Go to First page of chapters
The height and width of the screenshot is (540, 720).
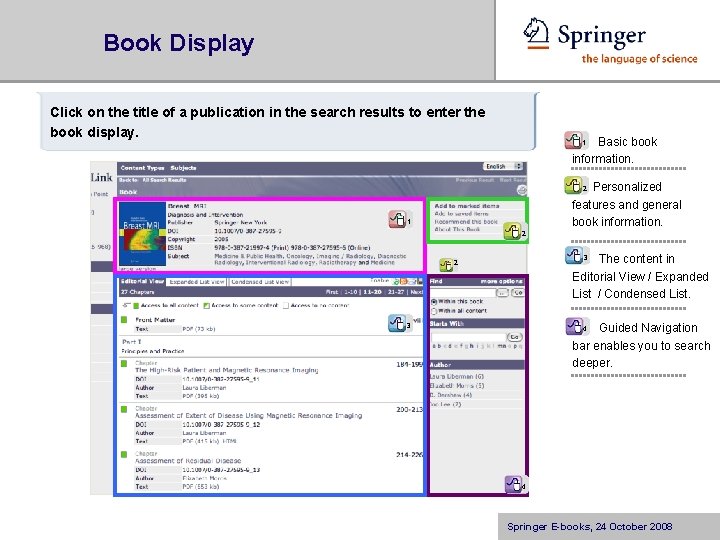(332, 292)
